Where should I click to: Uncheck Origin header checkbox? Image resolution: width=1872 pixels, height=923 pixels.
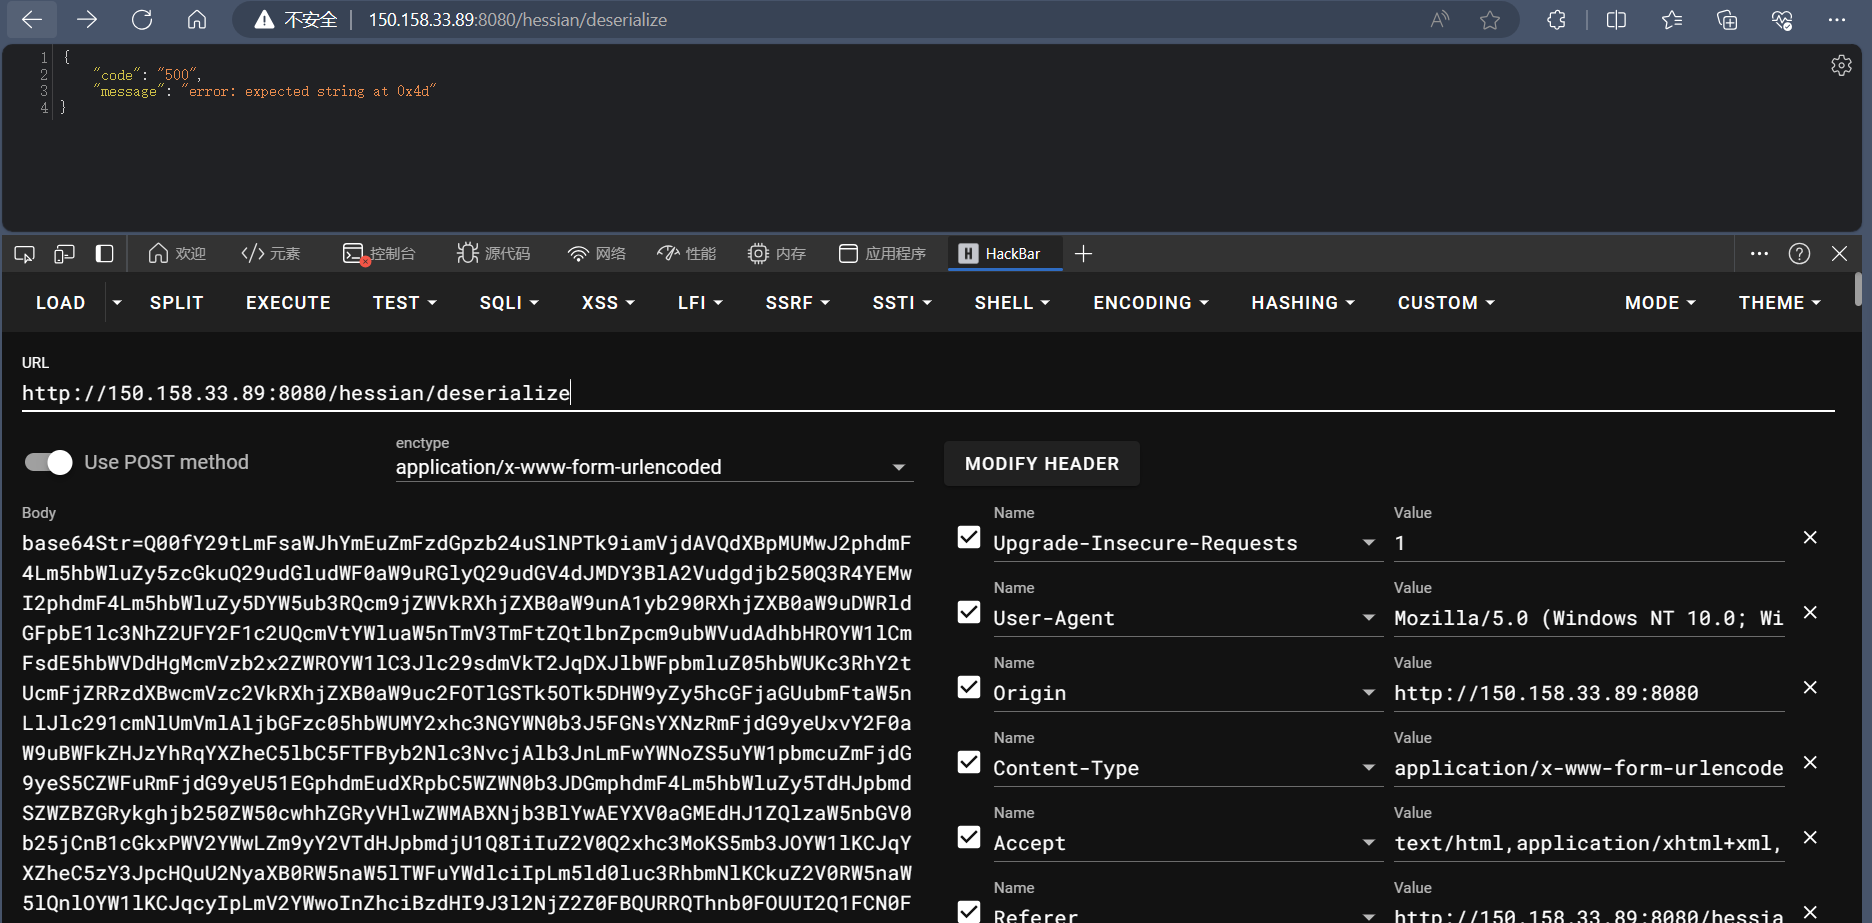click(969, 687)
